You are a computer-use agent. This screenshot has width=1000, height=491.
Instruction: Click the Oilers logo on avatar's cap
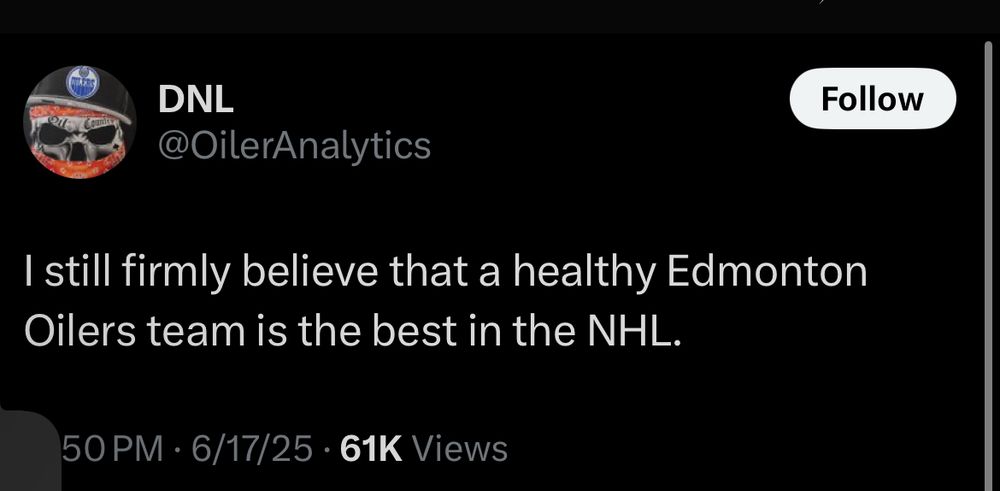tap(80, 84)
